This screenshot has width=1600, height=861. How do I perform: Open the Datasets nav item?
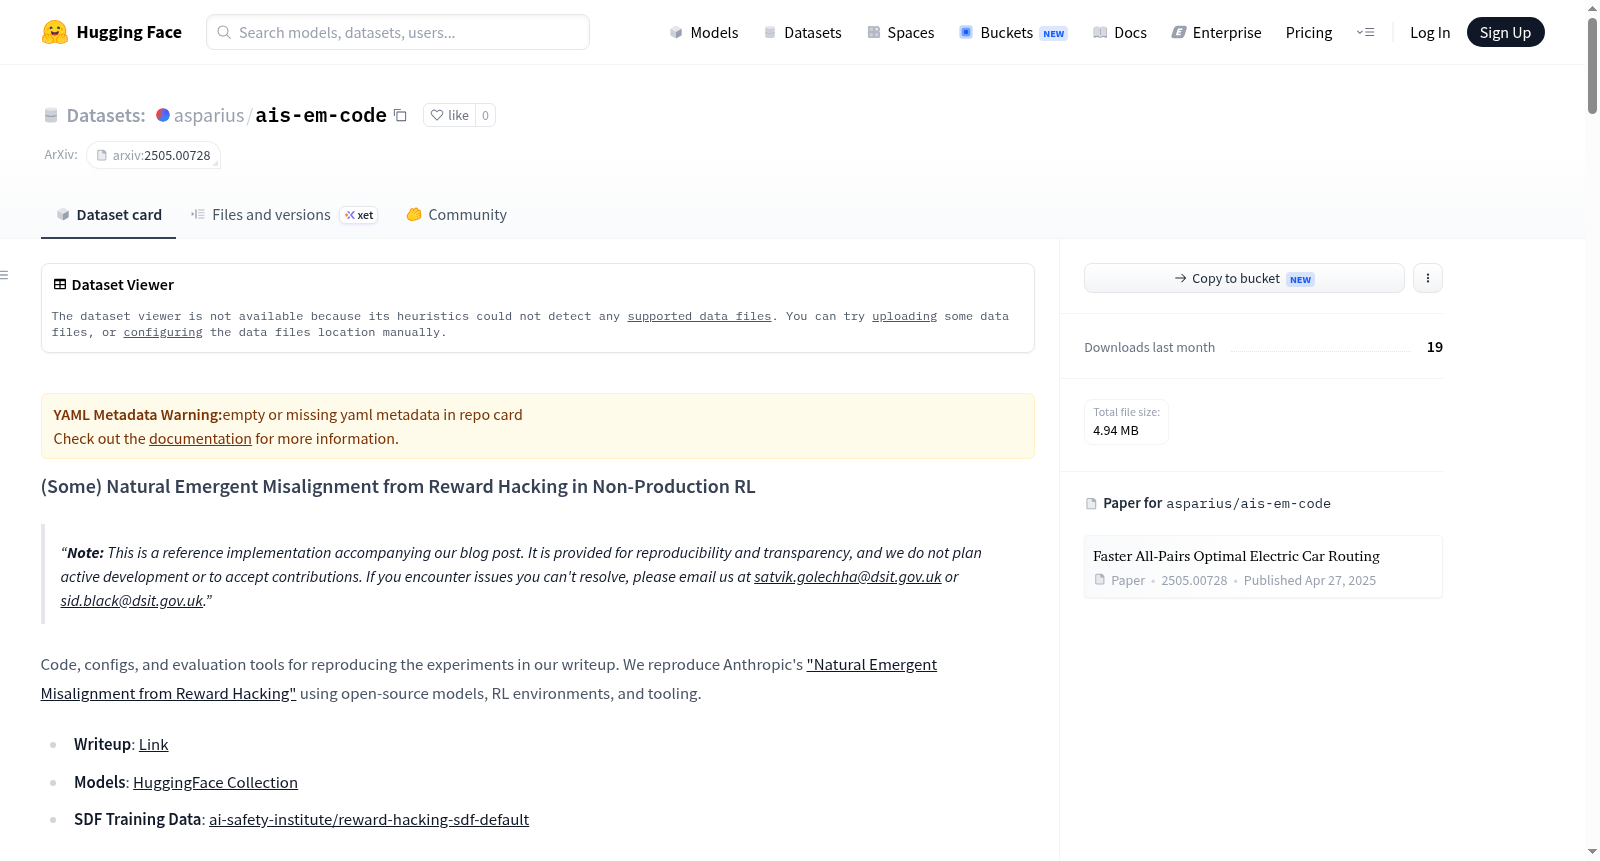tap(803, 32)
